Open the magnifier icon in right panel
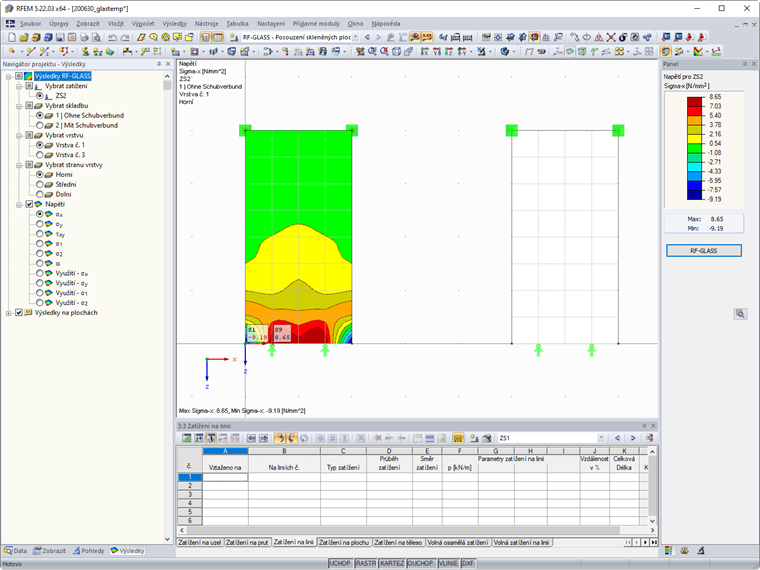The image size is (760, 570). 740,314
